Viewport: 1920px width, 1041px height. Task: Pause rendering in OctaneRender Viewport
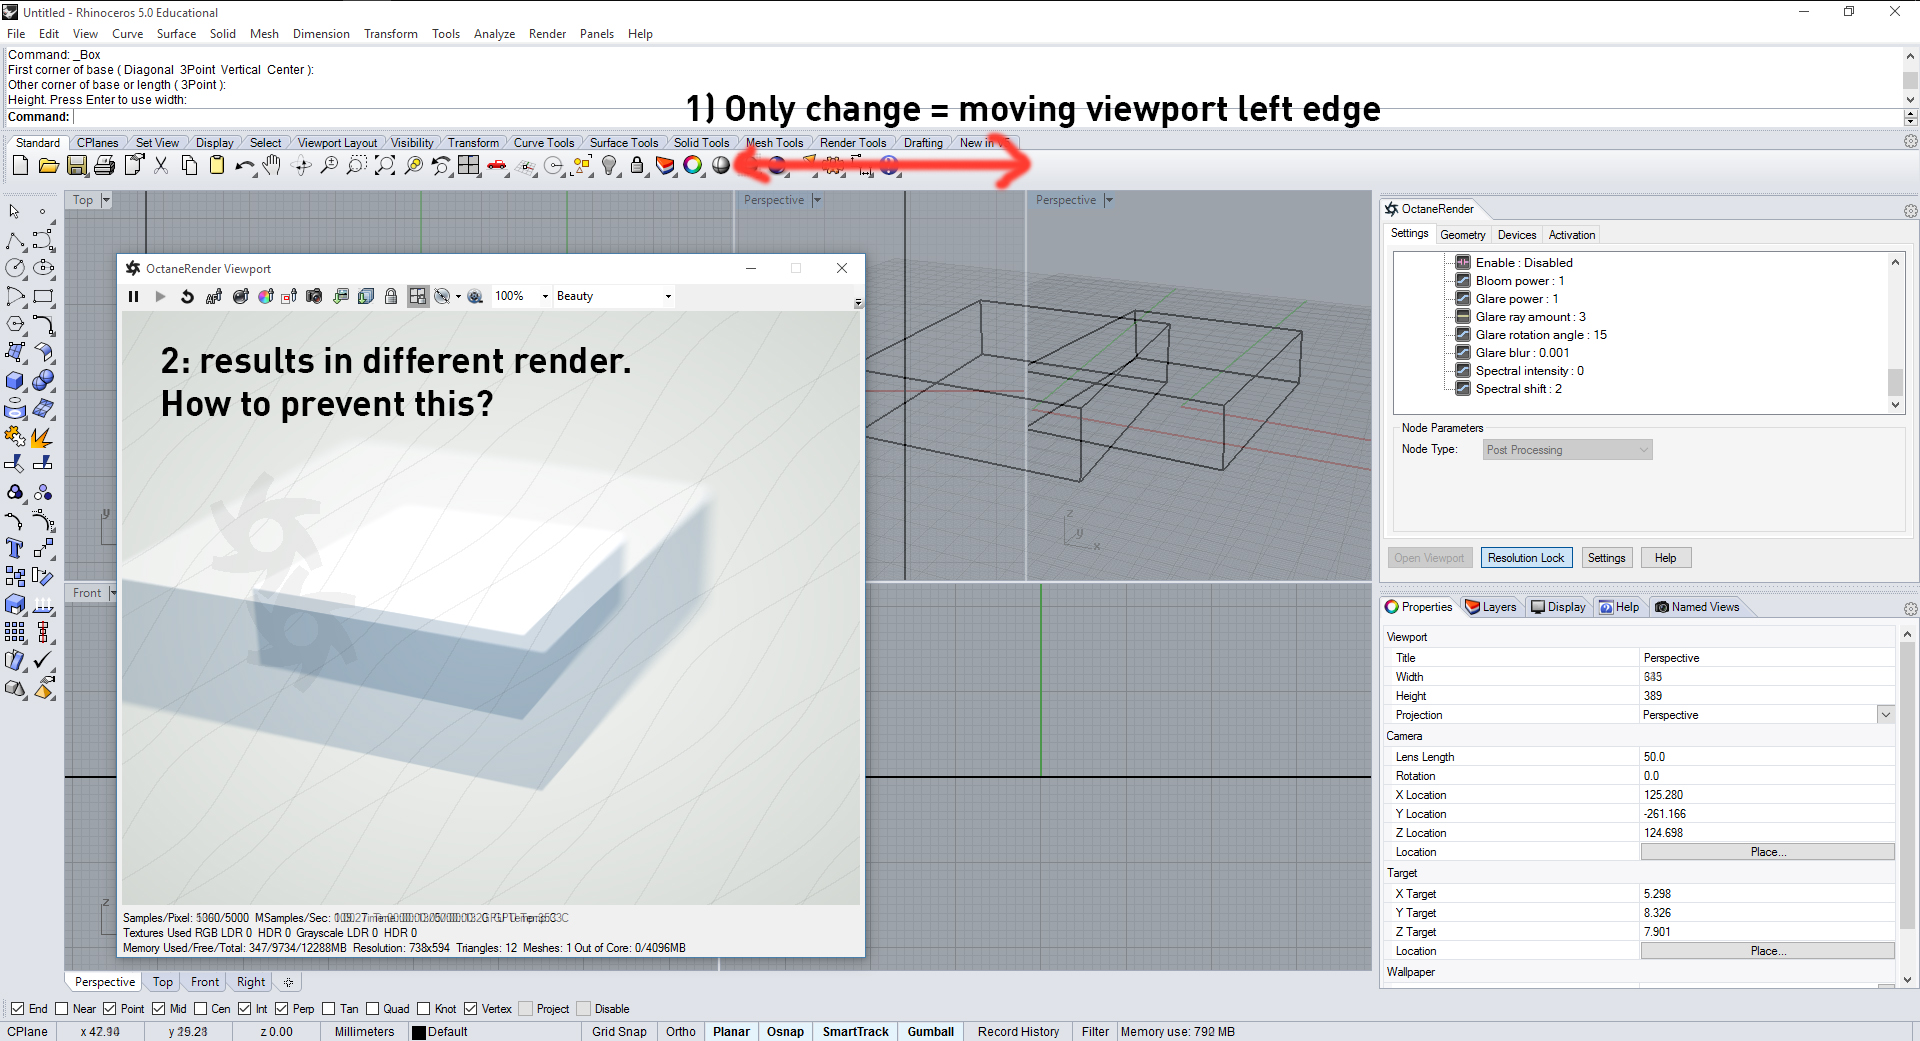pos(133,296)
